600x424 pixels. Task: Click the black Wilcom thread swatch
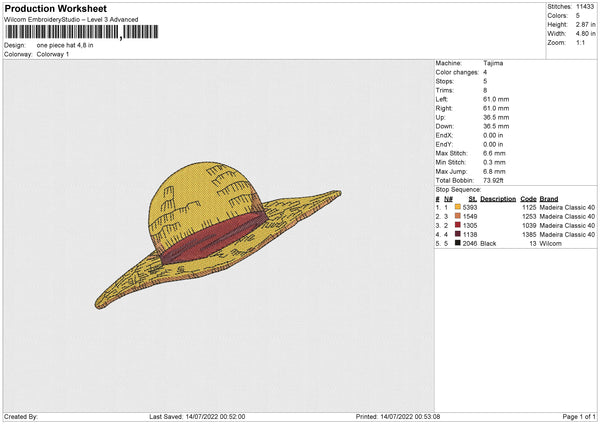click(457, 243)
